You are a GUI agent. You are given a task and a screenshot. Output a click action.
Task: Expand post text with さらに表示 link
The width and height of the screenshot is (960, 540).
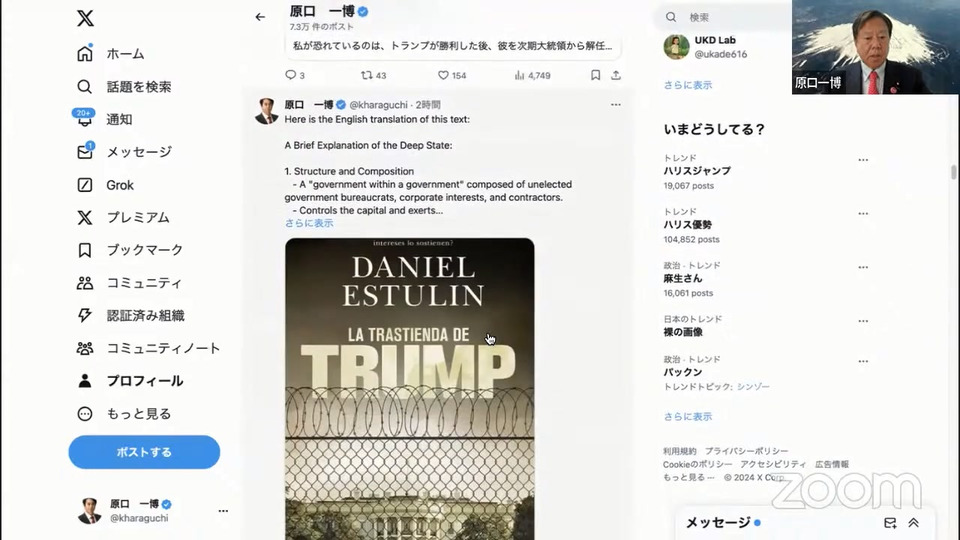click(309, 223)
